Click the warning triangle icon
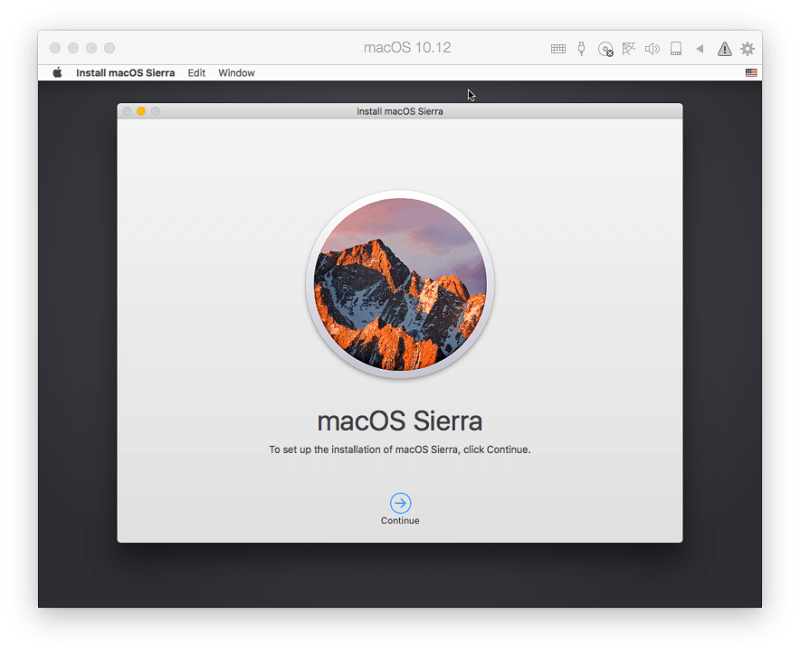Viewport: 800px width, 653px height. (724, 48)
